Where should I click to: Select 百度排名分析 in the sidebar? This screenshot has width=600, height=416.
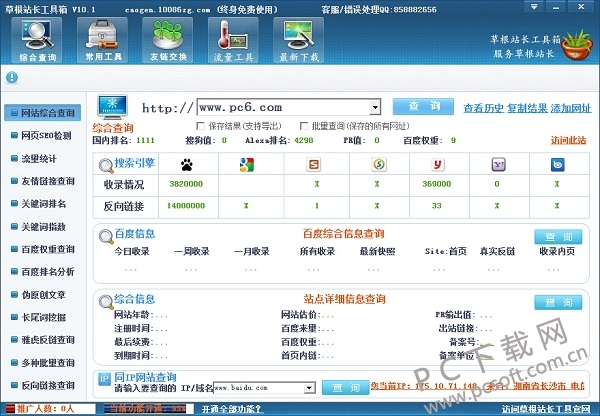pyautogui.click(x=42, y=272)
